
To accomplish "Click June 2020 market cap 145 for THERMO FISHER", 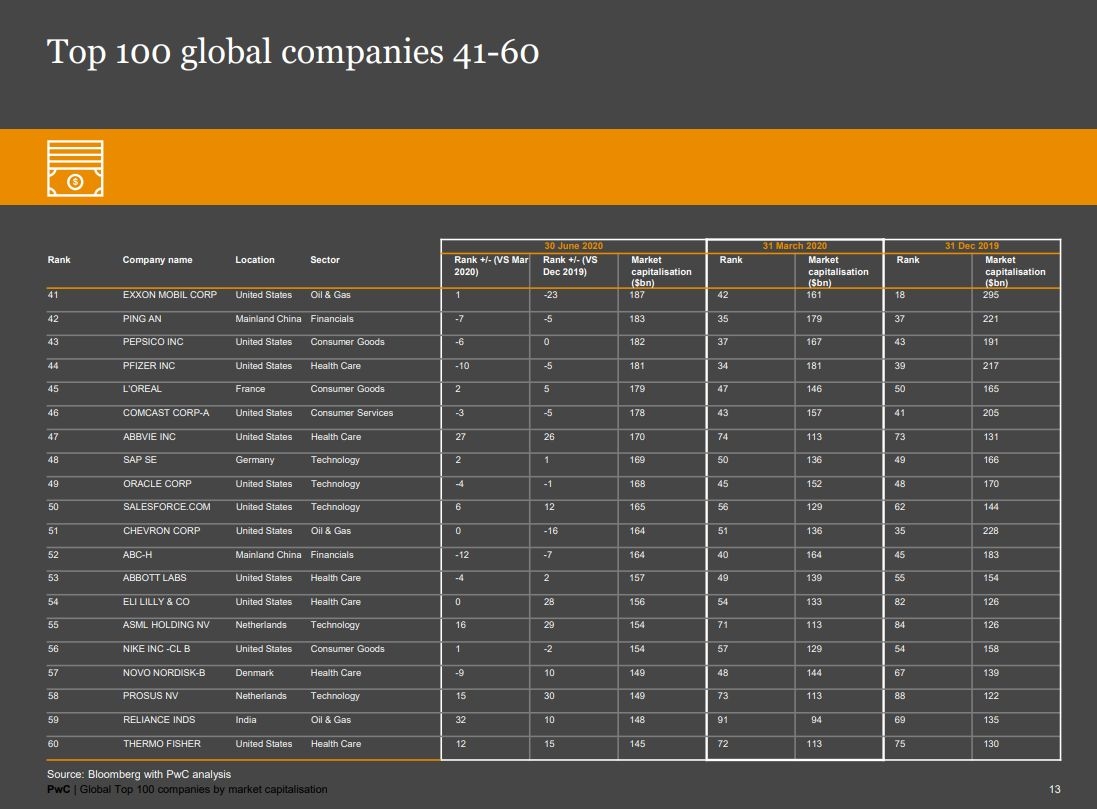I will (x=637, y=743).
